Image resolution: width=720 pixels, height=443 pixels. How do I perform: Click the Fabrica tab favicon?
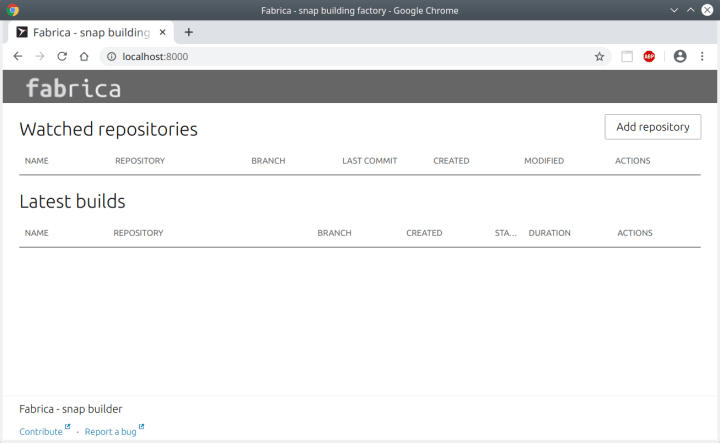[x=22, y=32]
